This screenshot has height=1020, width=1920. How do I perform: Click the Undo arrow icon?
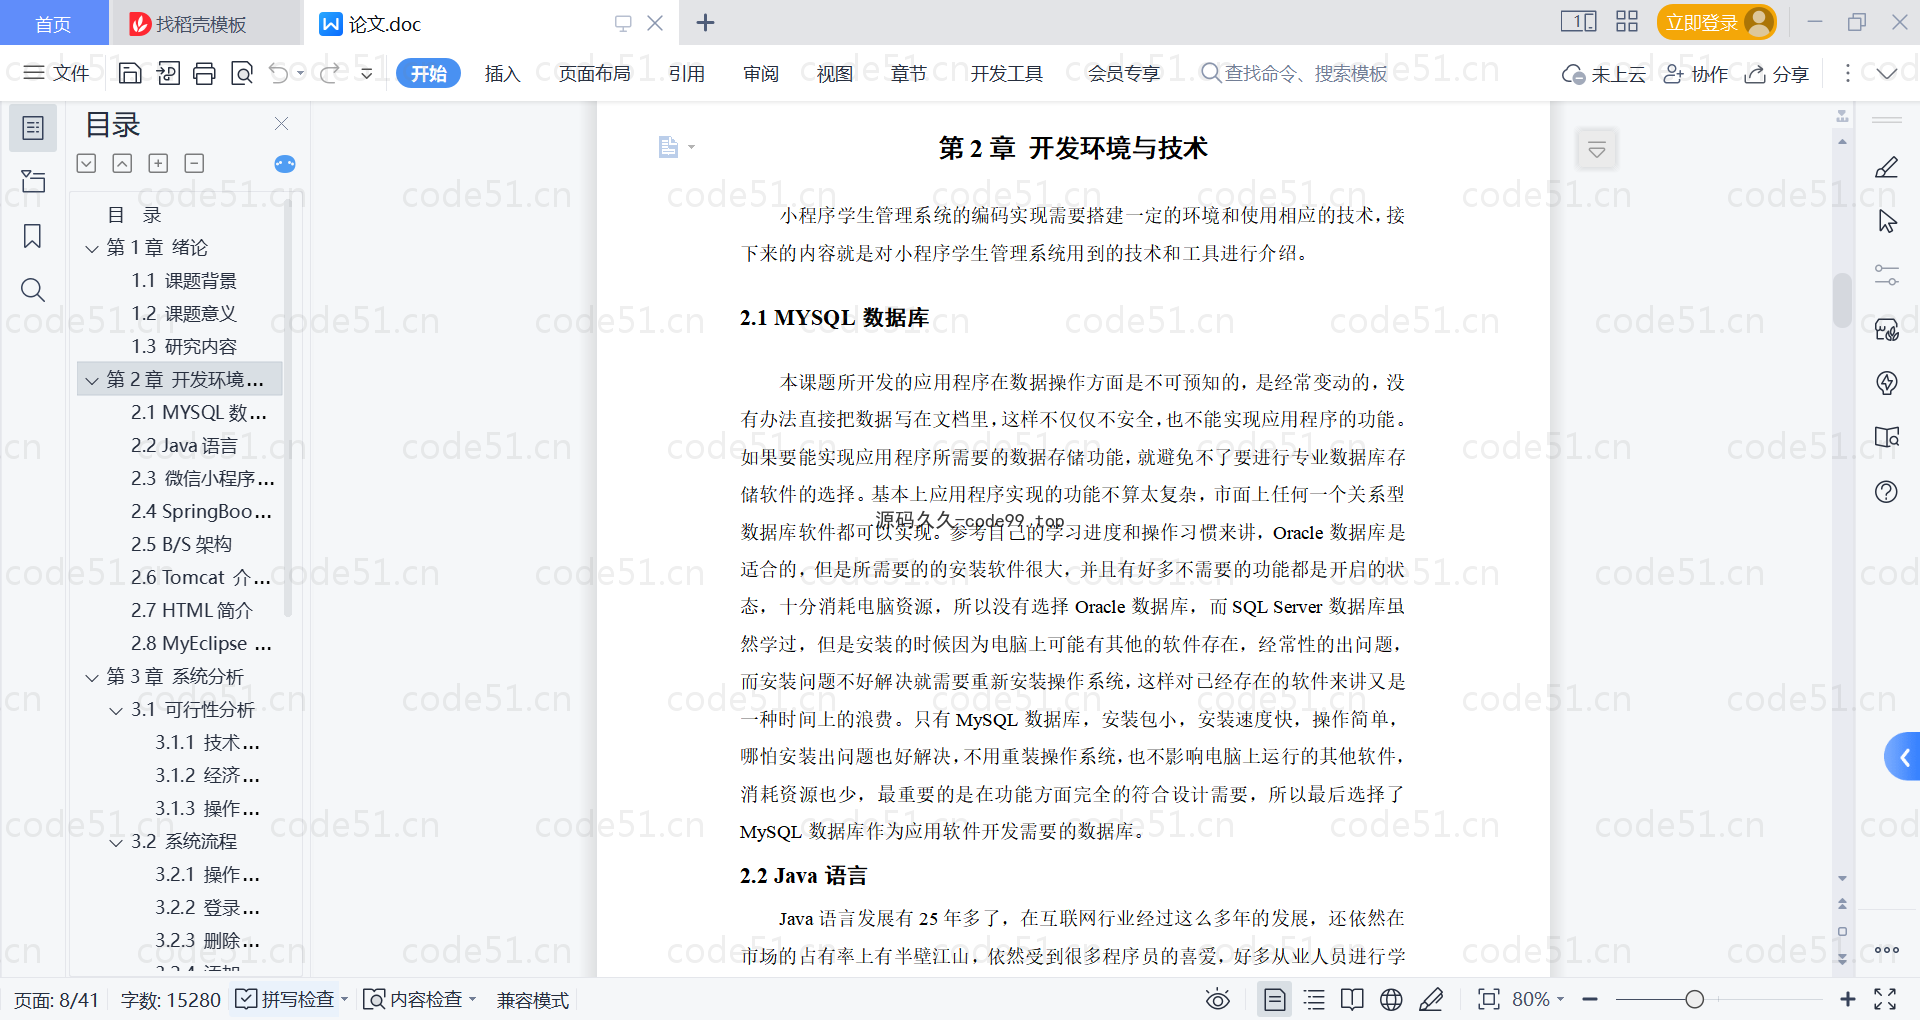(x=279, y=73)
